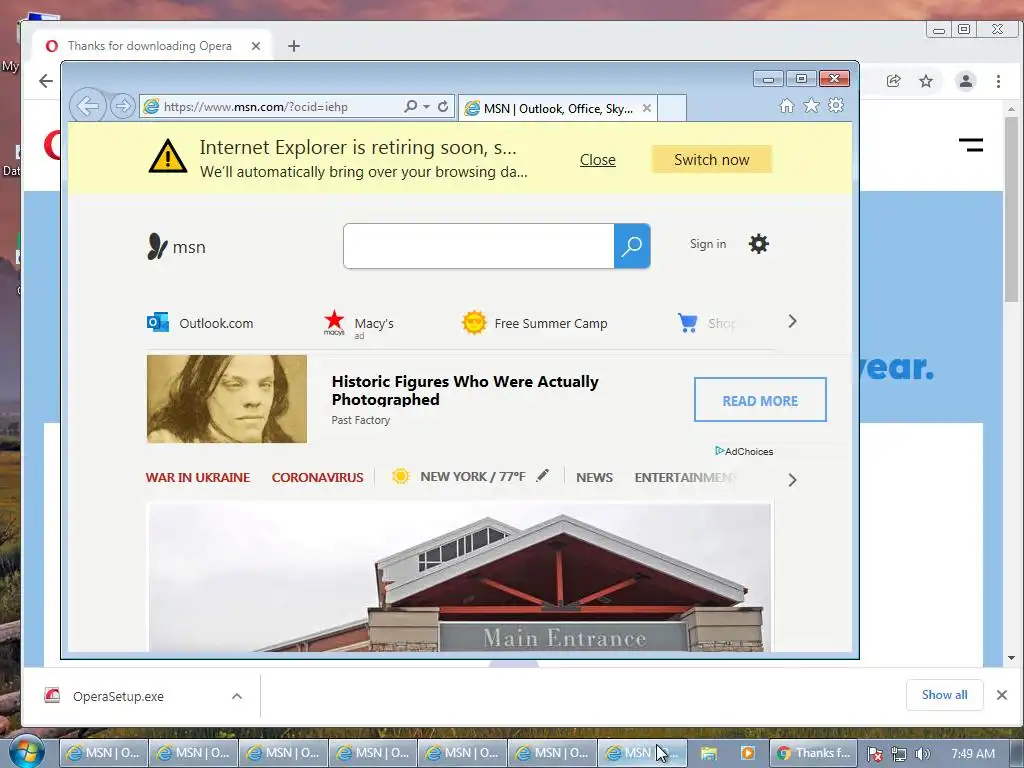Close the MSN tab in Internet Explorer
Image resolution: width=1024 pixels, height=768 pixels.
point(647,108)
